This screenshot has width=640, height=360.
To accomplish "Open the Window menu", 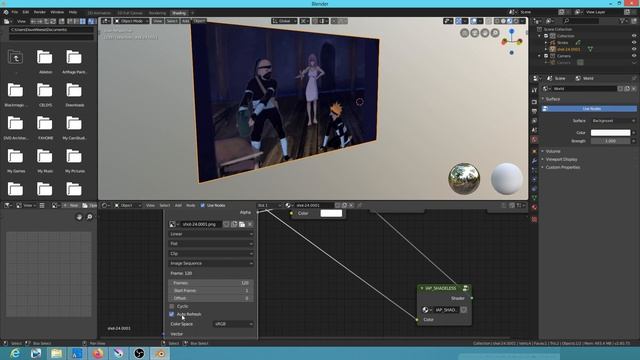I will click(57, 12).
